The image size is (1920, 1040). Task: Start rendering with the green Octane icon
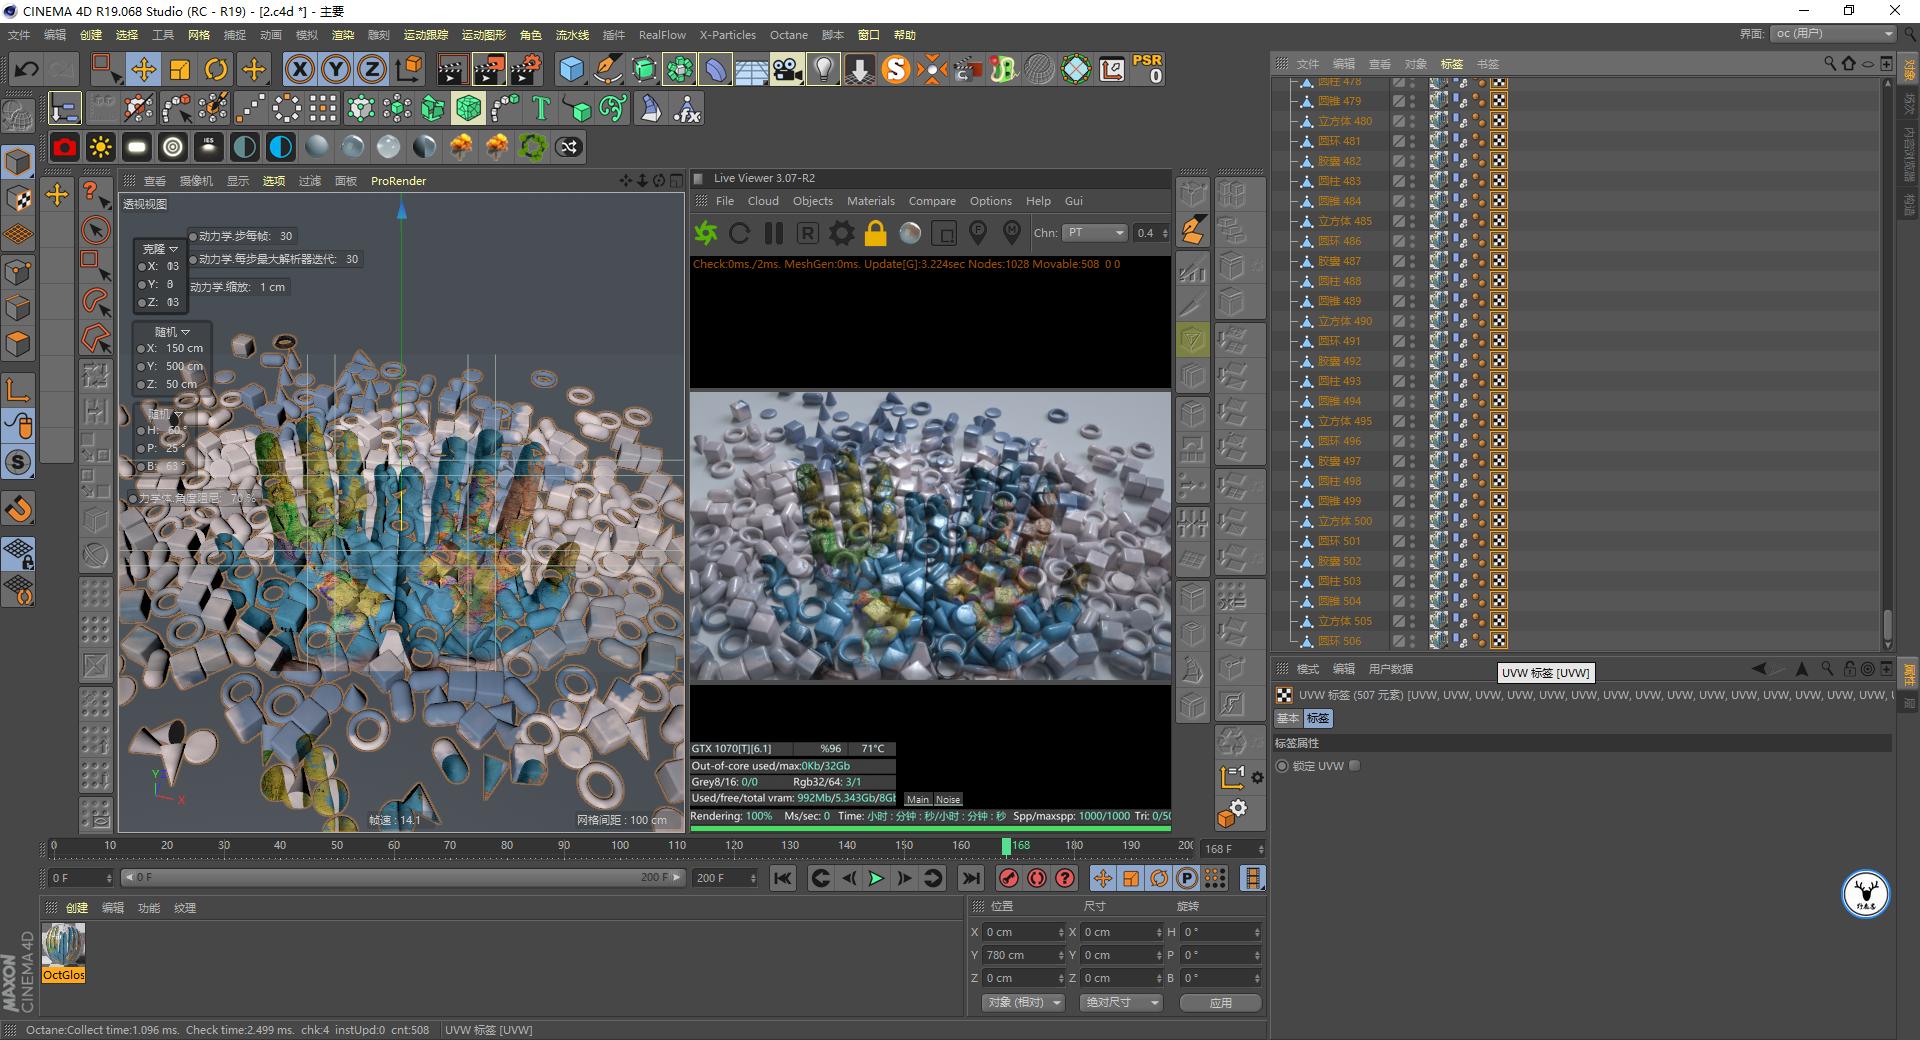[705, 233]
